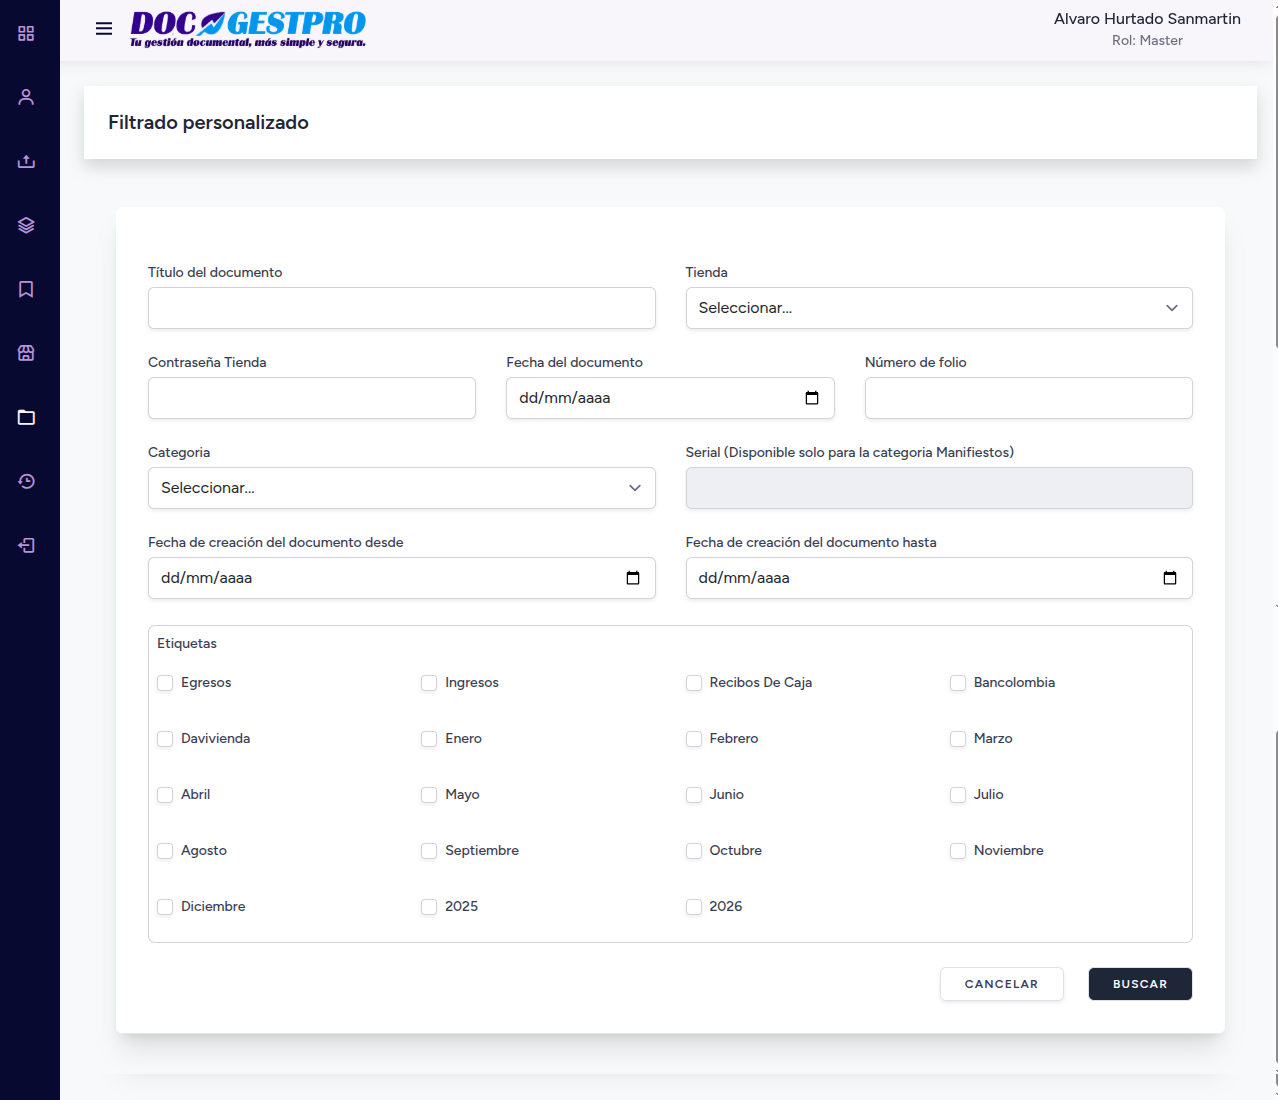Click the creation date hasta field

939,578
